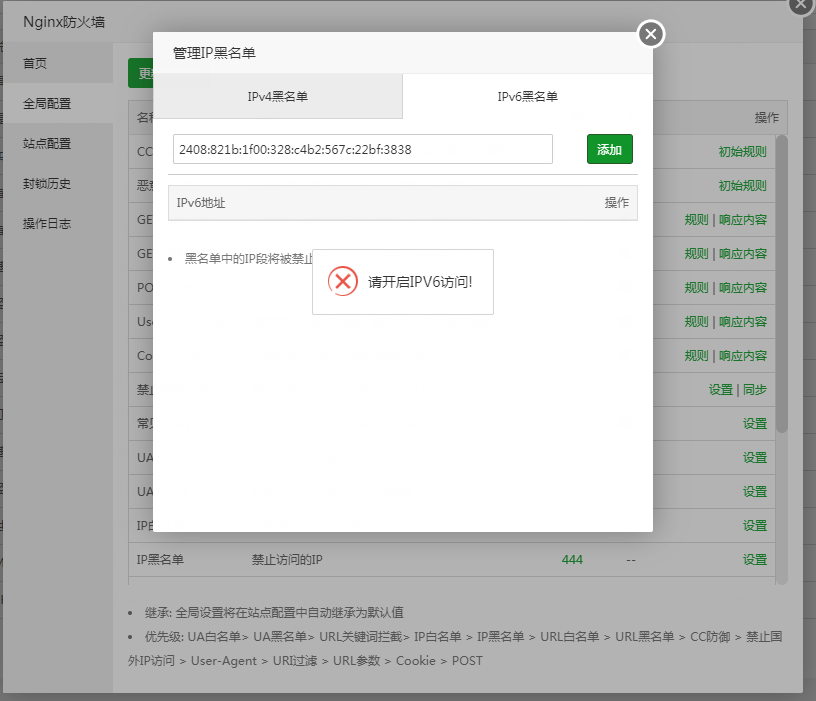Click the 同步 link in the 操作 column
This screenshot has width=816, height=701.
click(x=756, y=389)
